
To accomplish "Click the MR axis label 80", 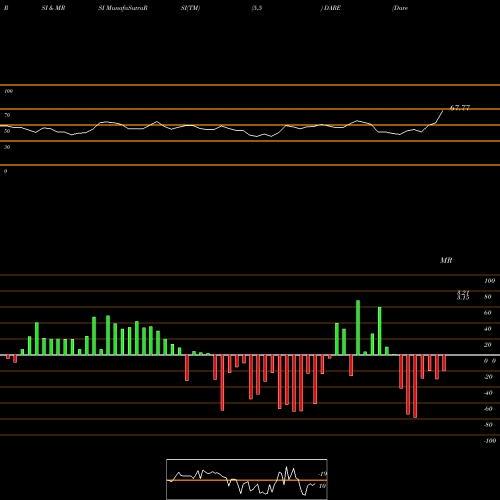I will pos(487,297).
